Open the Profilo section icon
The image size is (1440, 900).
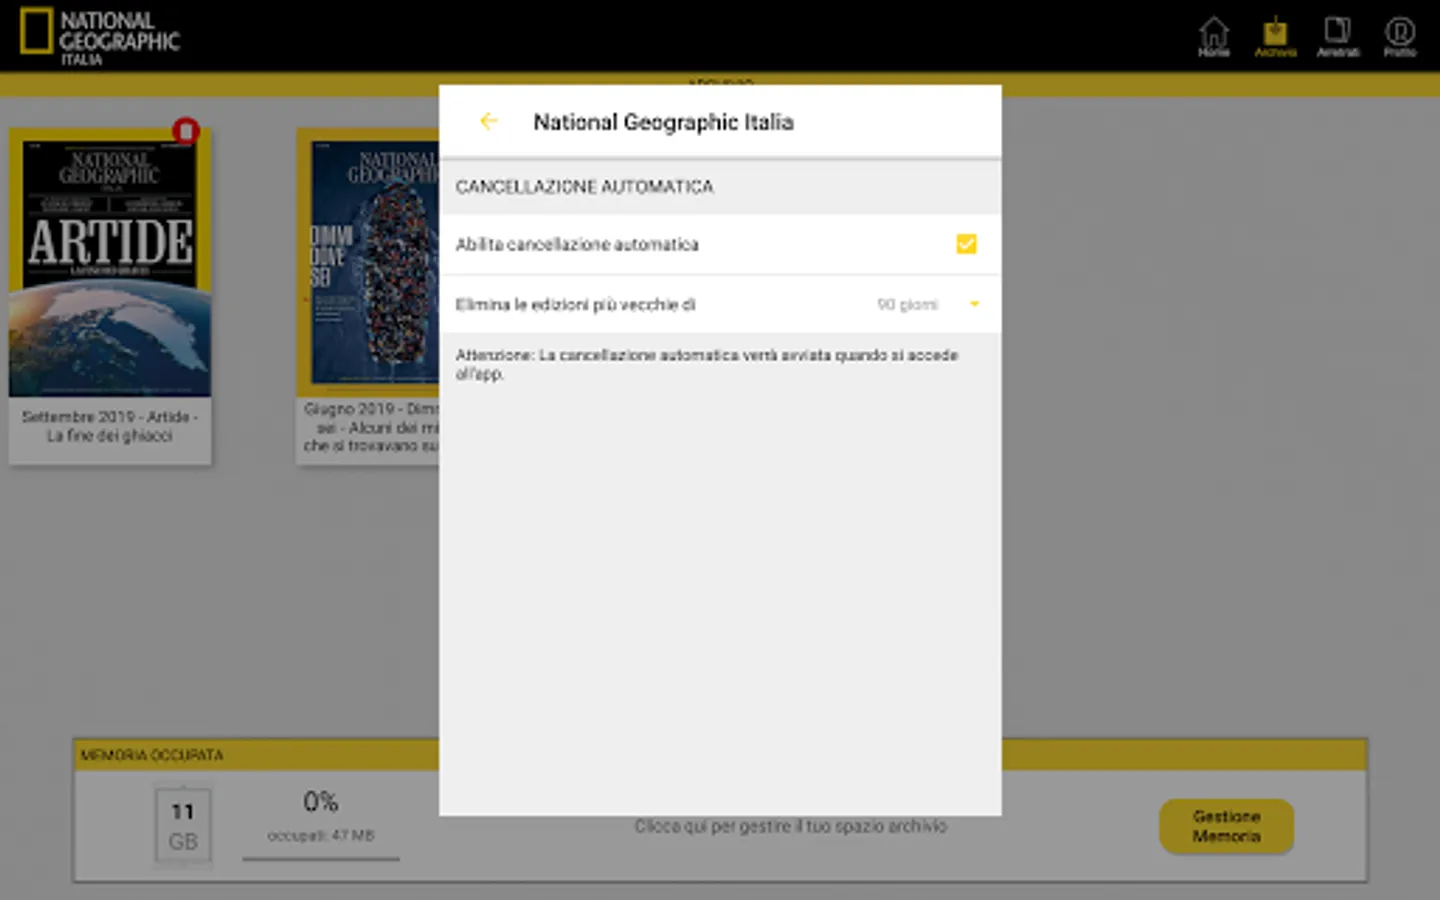[1400, 37]
